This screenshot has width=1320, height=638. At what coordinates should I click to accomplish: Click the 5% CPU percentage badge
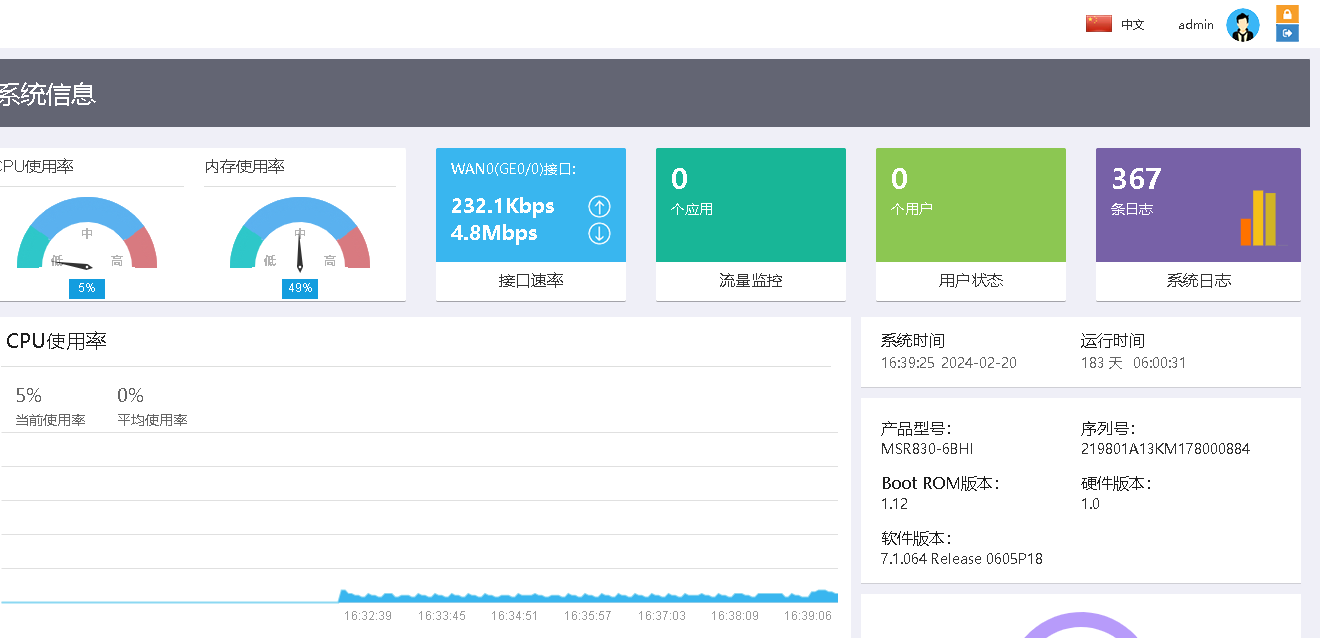(x=87, y=288)
